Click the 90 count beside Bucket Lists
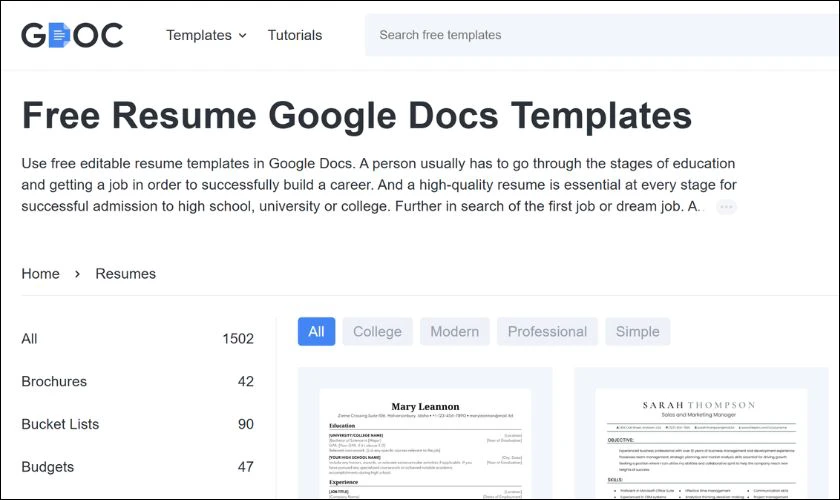The height and width of the screenshot is (500, 840). pyautogui.click(x=245, y=424)
